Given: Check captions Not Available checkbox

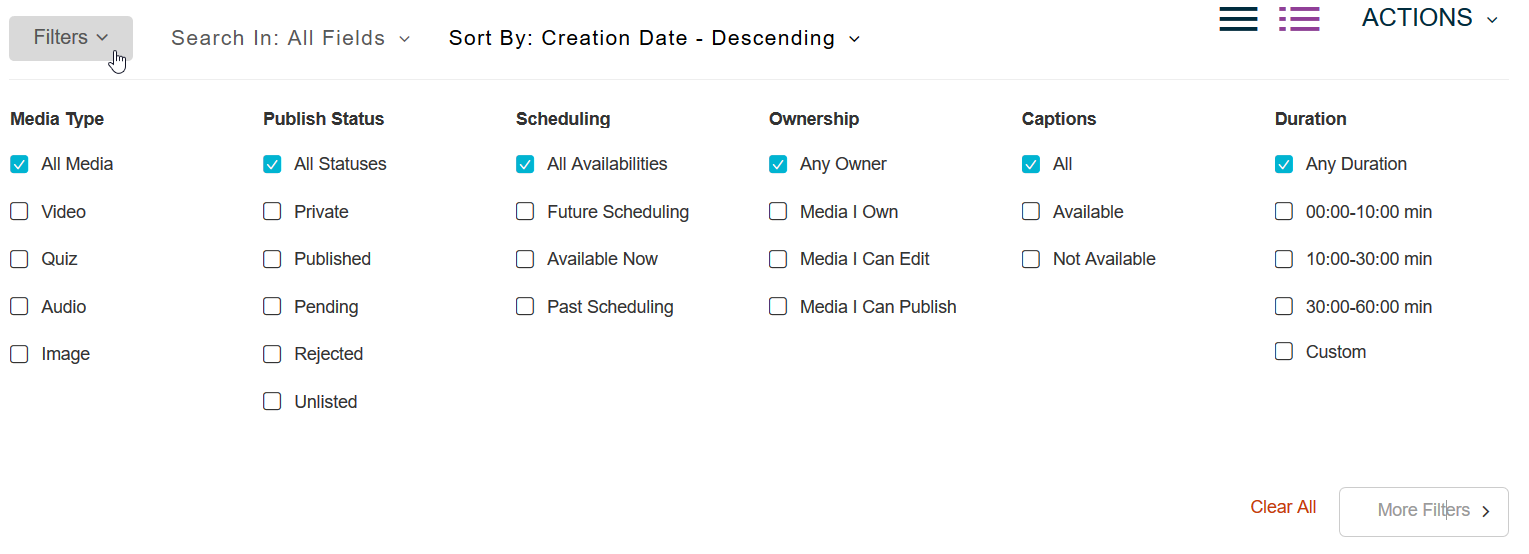Looking at the screenshot, I should point(1031,259).
